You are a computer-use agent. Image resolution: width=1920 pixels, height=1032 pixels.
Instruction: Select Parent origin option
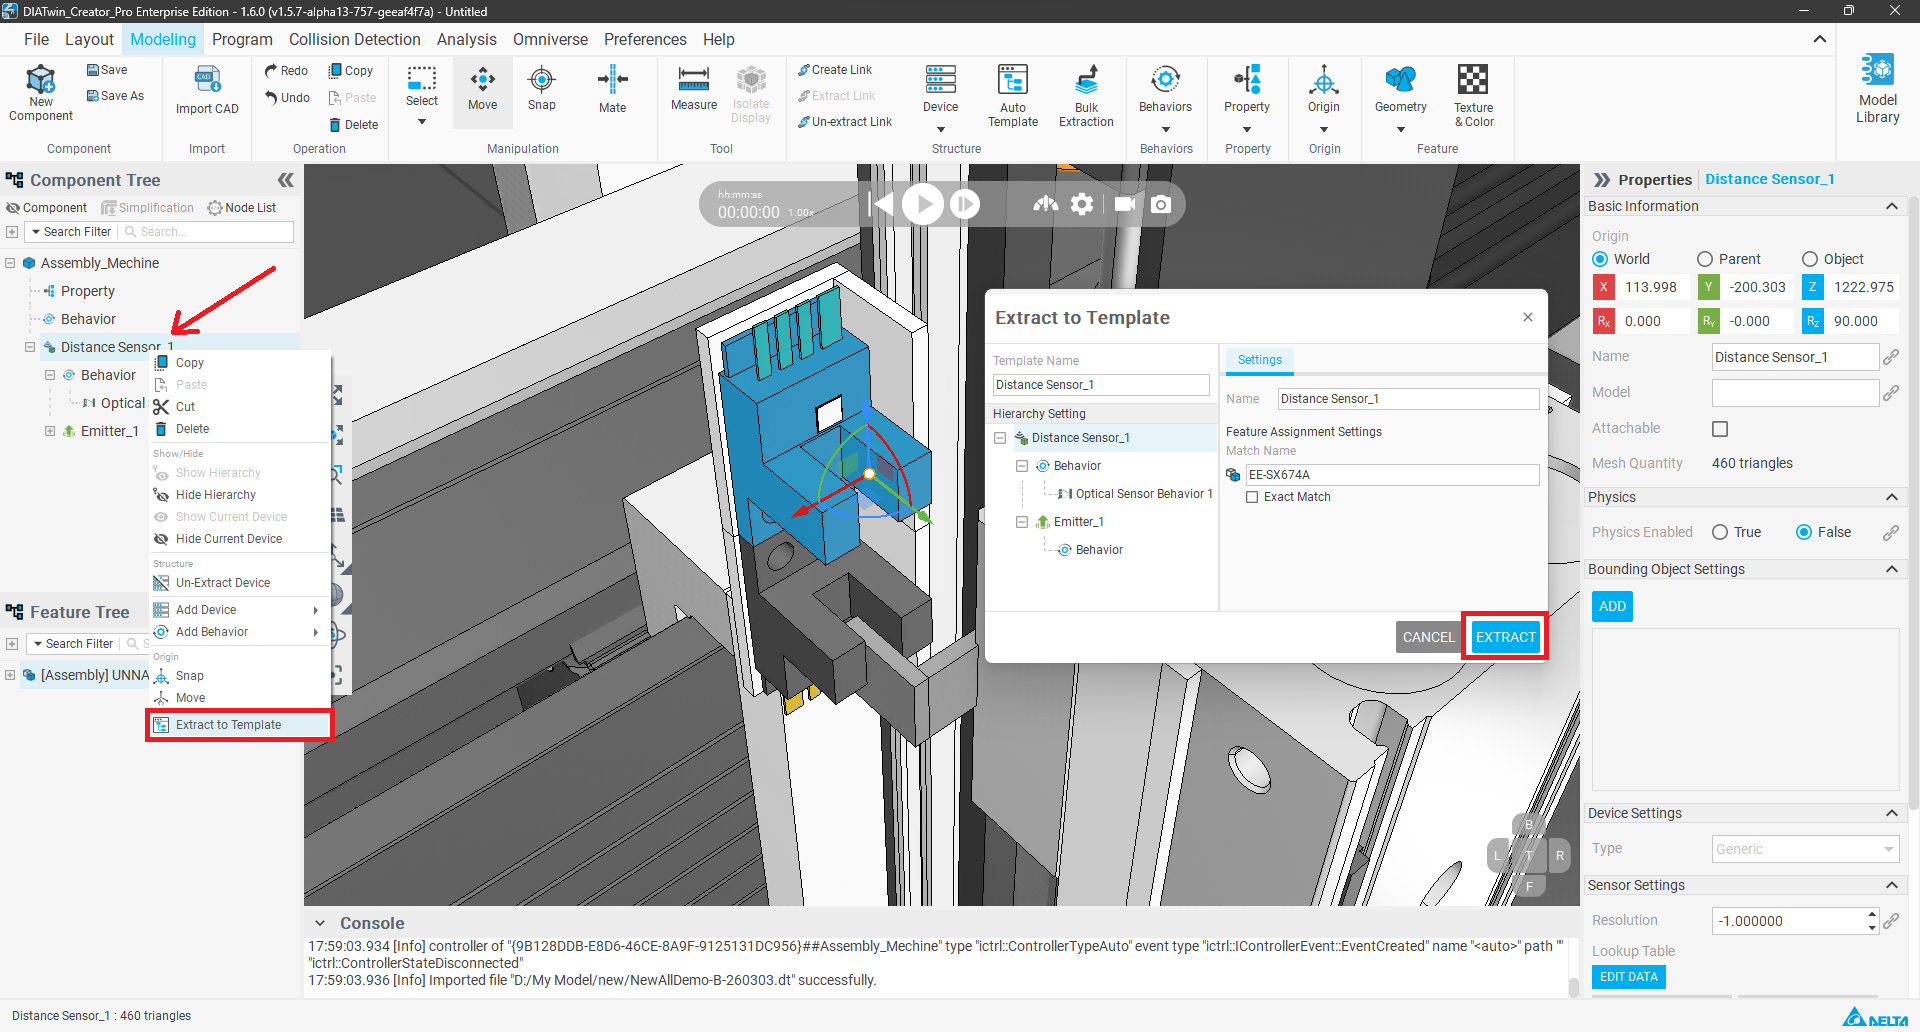click(1705, 259)
